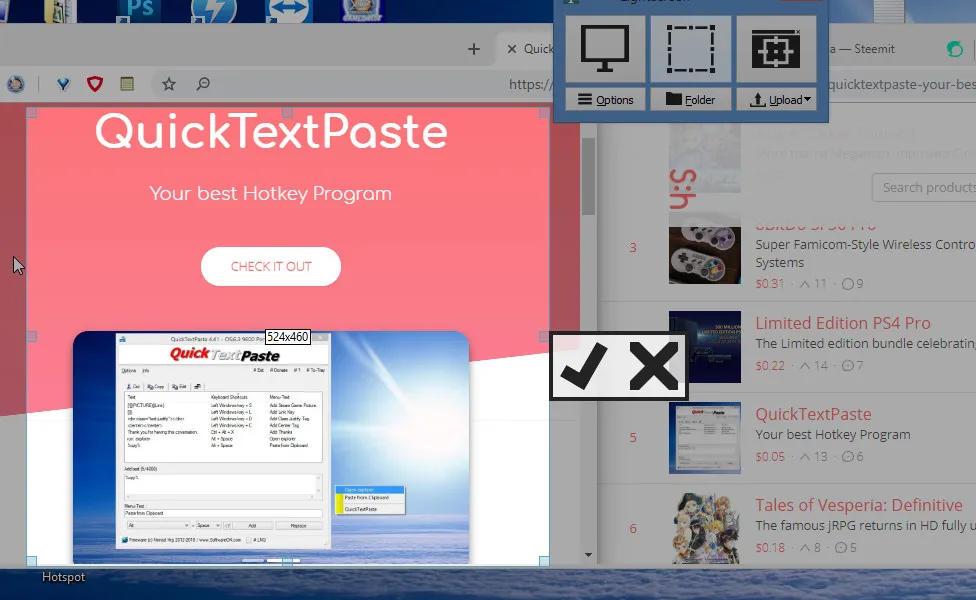
Task: Click the page vertical scrollbar thumb
Action: tap(588, 176)
